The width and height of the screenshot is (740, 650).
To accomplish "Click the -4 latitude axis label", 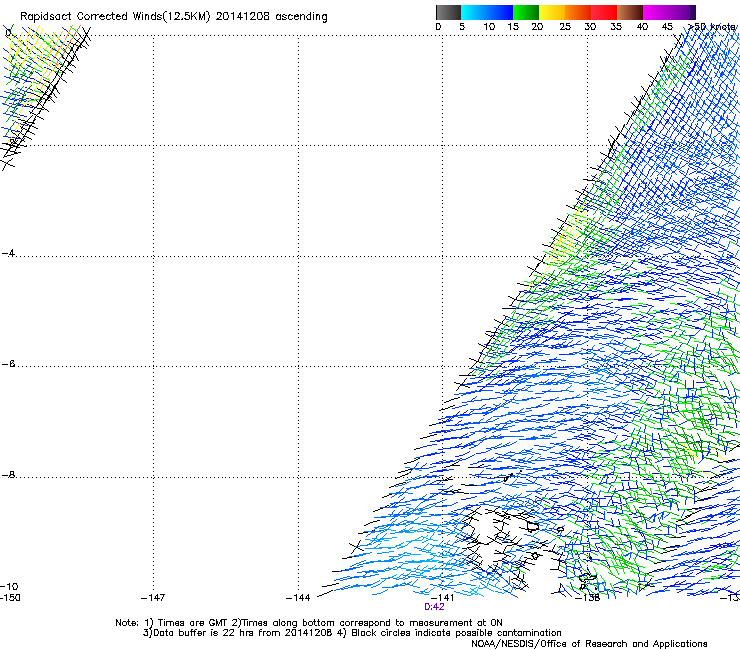I will 8,253.
